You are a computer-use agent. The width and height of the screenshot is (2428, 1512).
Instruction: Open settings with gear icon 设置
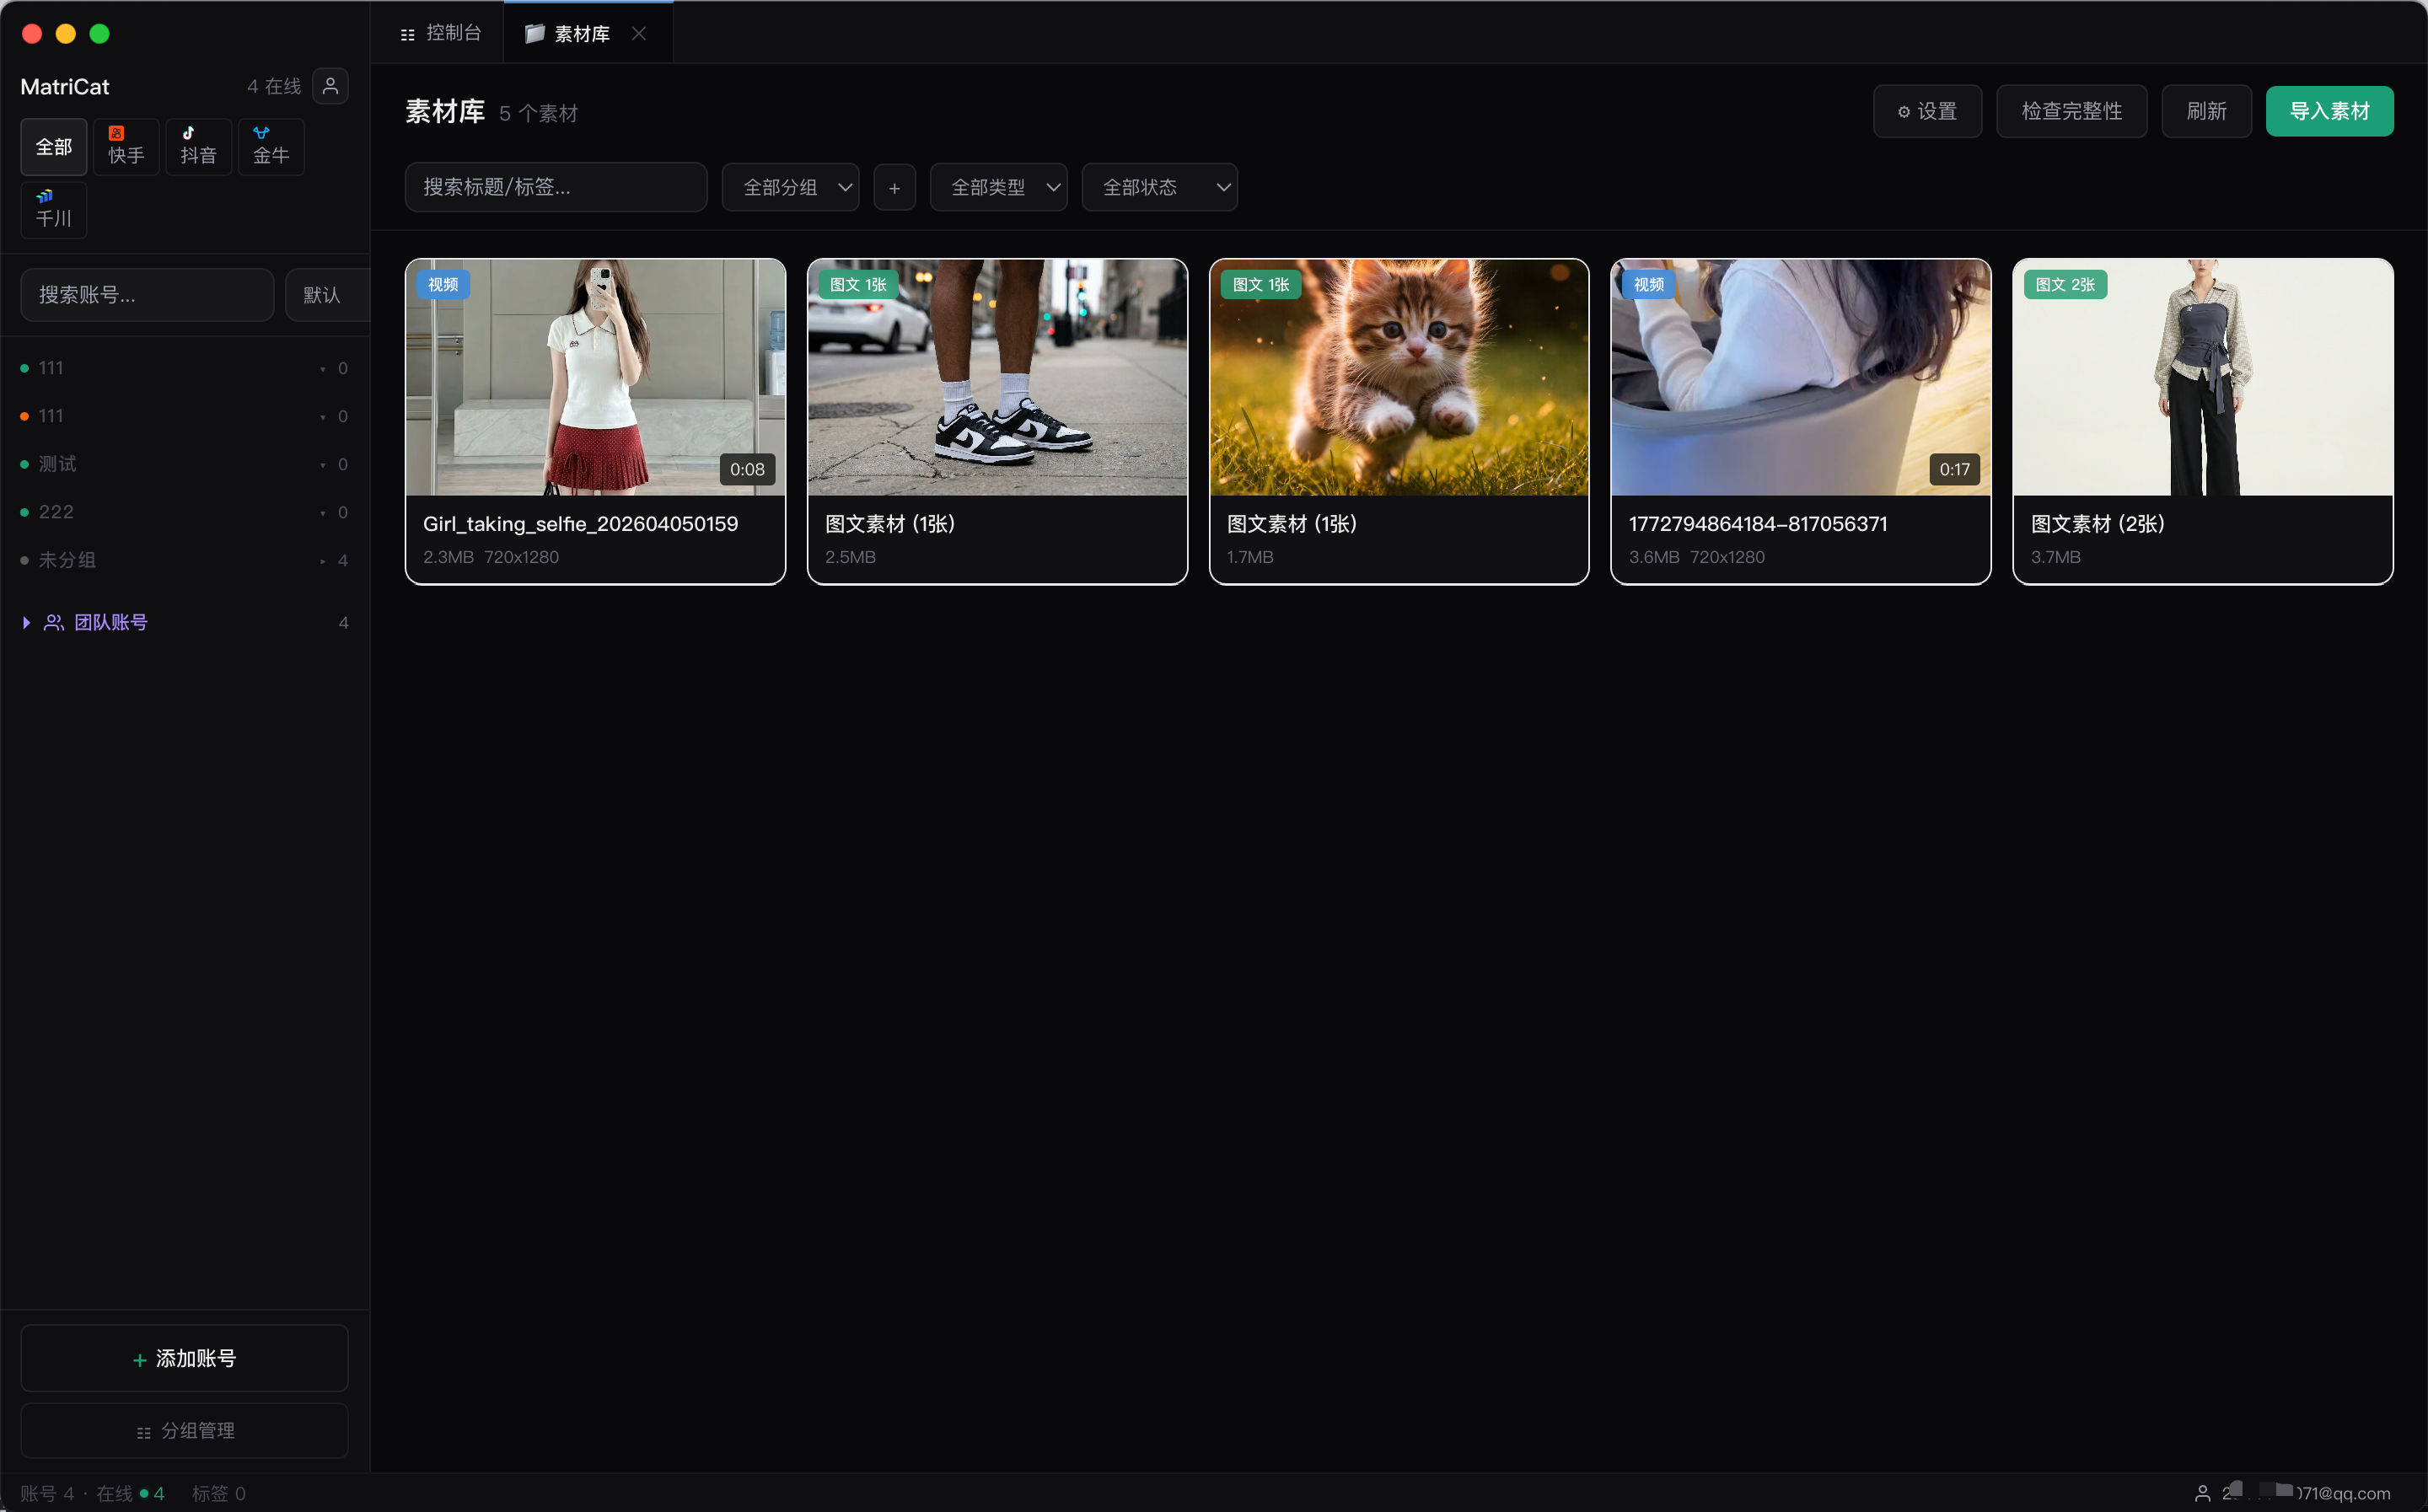(1927, 111)
